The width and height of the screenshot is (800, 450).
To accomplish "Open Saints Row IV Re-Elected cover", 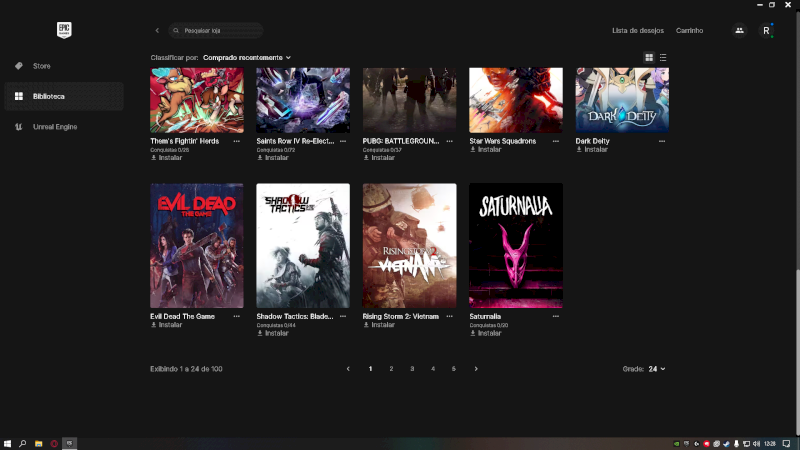I will (x=303, y=100).
